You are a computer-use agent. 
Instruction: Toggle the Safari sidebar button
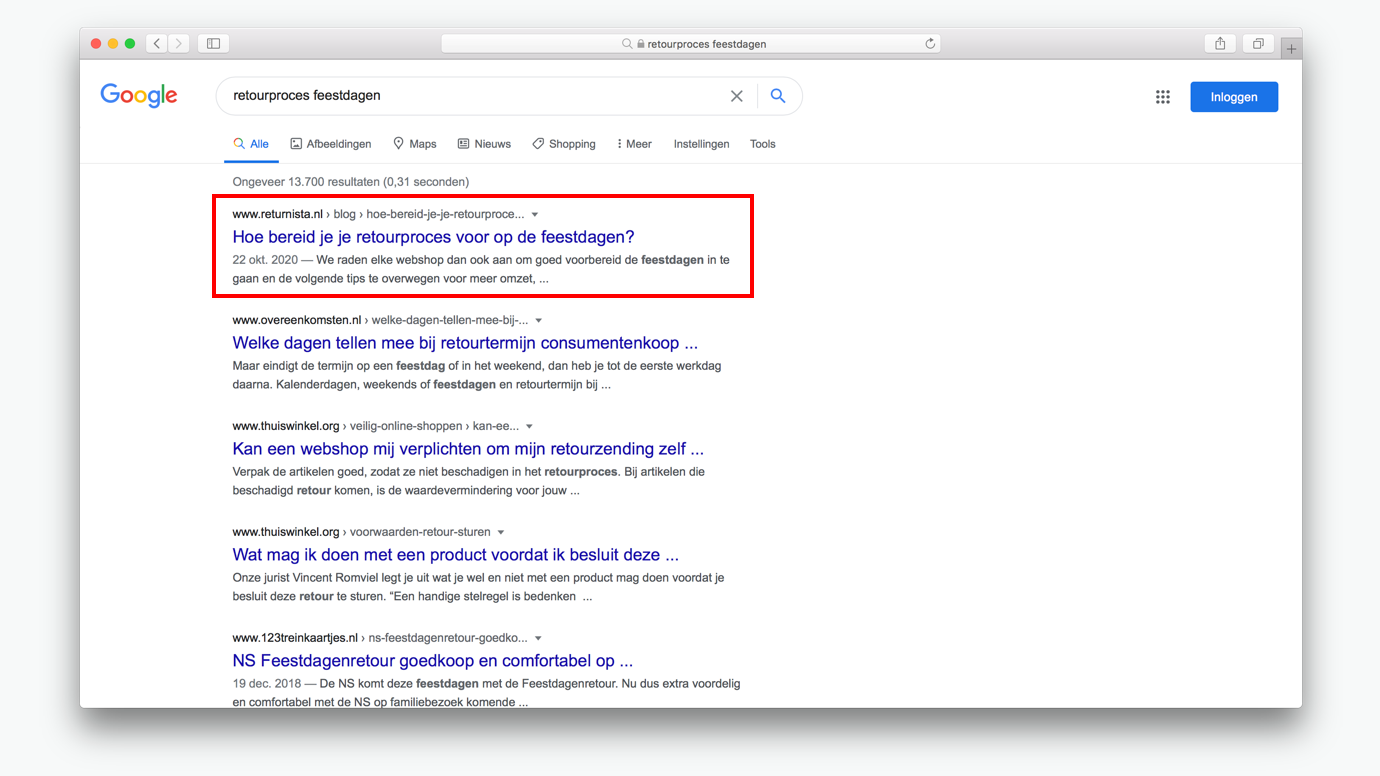tap(213, 43)
